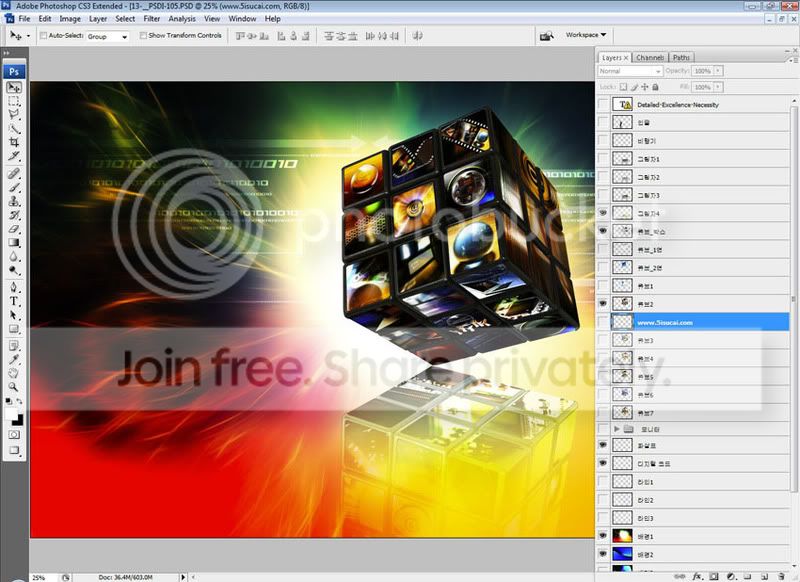Select the Notes tool

14,346
